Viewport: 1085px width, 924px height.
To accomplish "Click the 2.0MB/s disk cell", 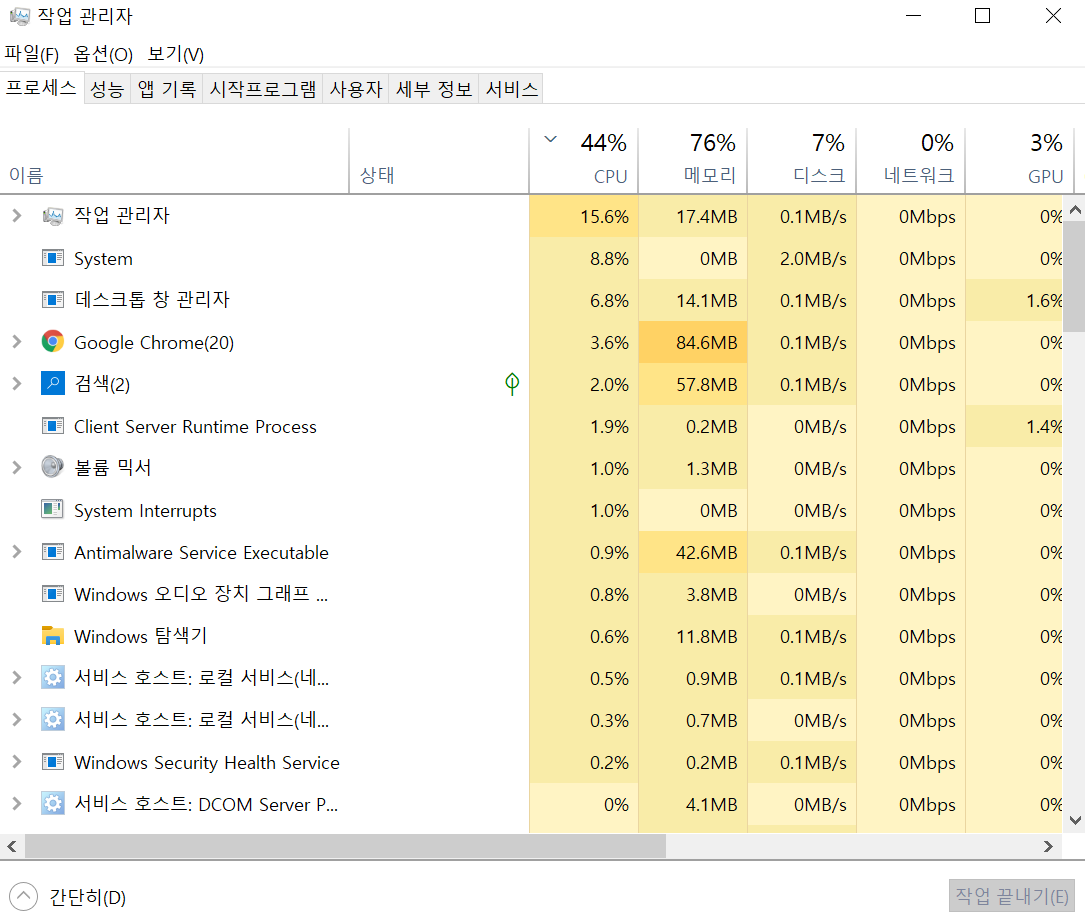I will click(x=802, y=258).
